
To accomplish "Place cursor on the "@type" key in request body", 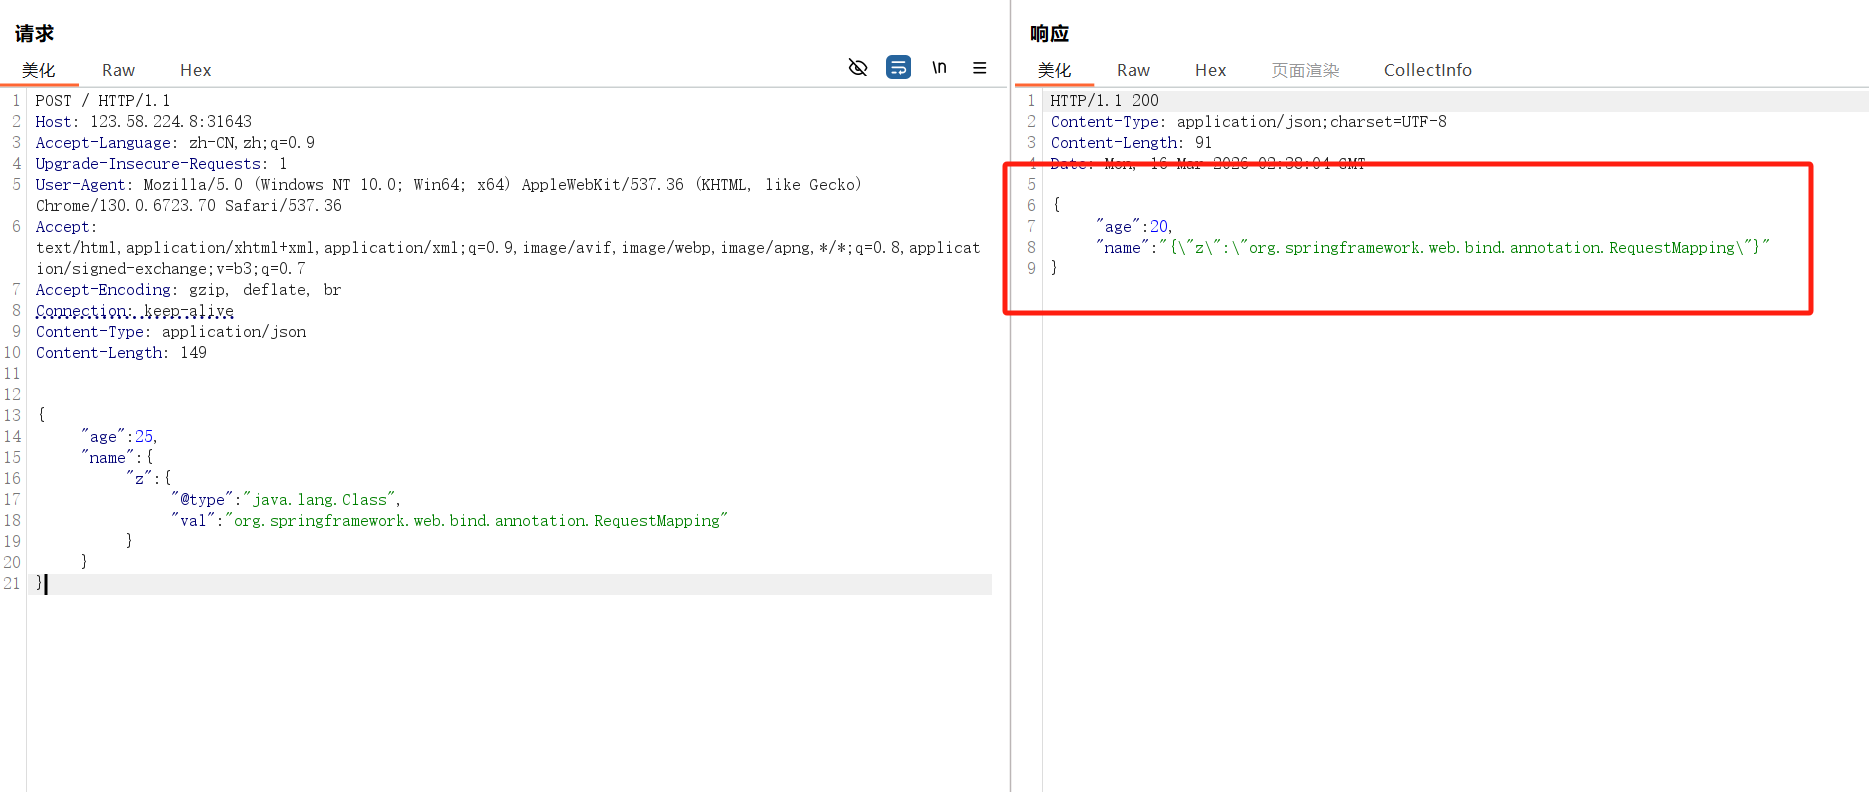I will coord(202,500).
